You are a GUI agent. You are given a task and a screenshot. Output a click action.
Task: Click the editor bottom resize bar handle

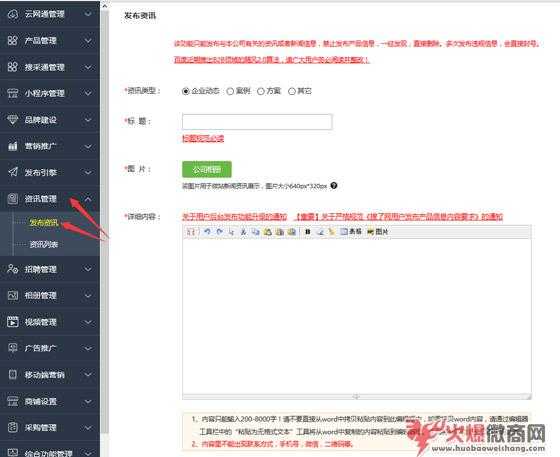[x=356, y=396]
